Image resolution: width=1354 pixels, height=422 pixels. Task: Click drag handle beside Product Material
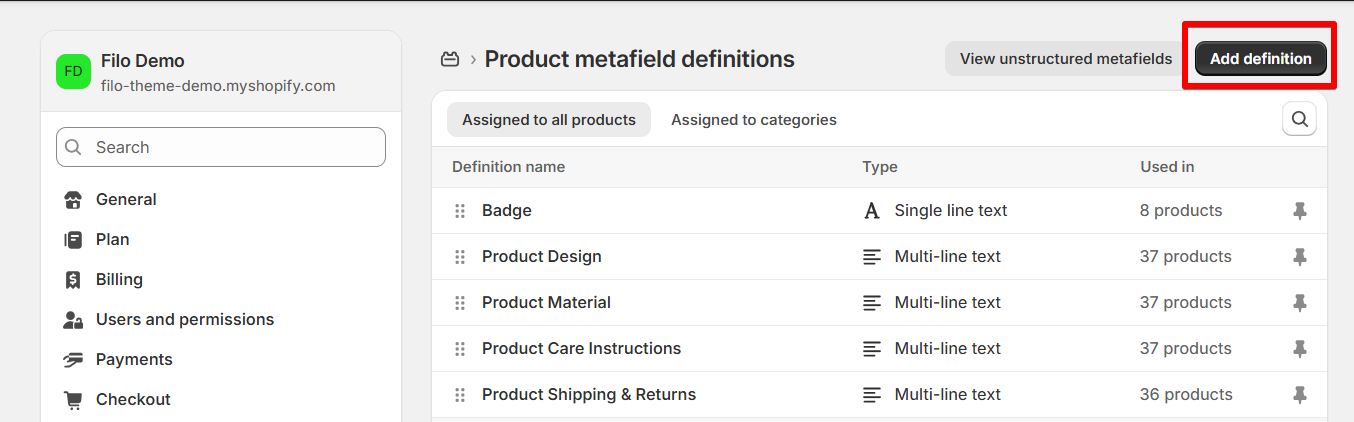pyautogui.click(x=460, y=303)
